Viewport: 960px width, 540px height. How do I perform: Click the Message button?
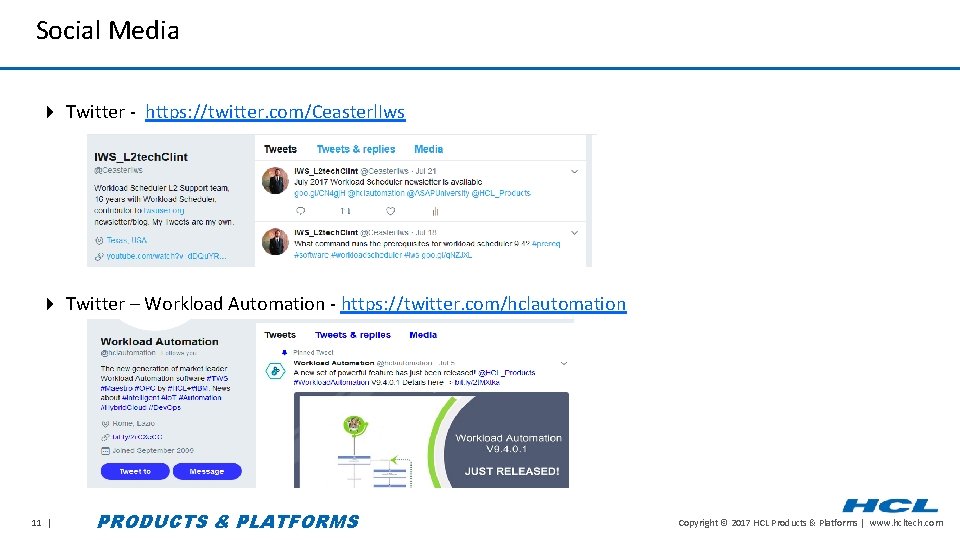(207, 471)
